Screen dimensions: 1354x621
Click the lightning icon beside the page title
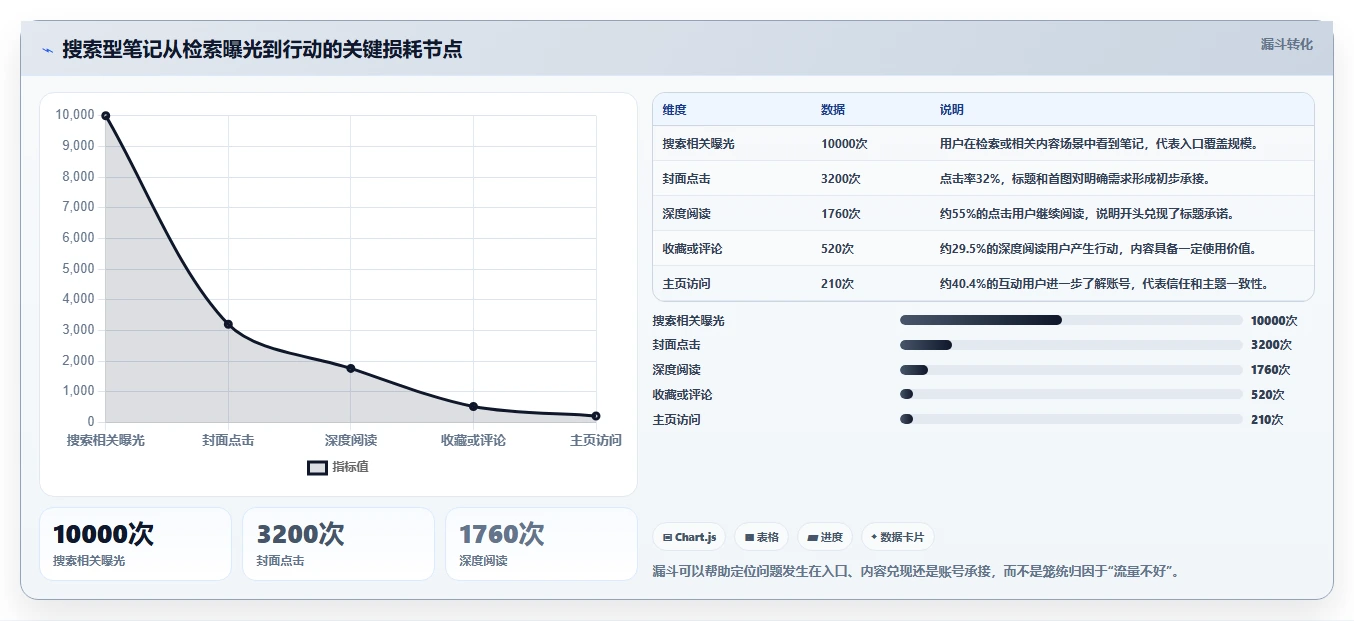pos(47,50)
